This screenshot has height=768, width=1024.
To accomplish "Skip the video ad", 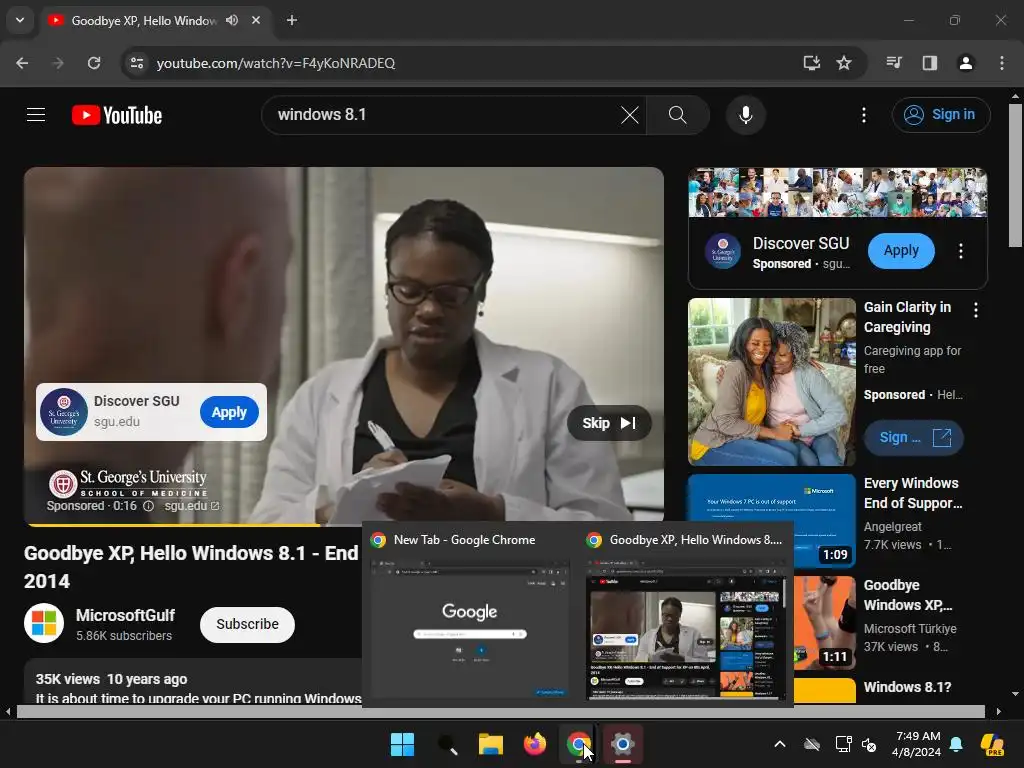I will [609, 423].
